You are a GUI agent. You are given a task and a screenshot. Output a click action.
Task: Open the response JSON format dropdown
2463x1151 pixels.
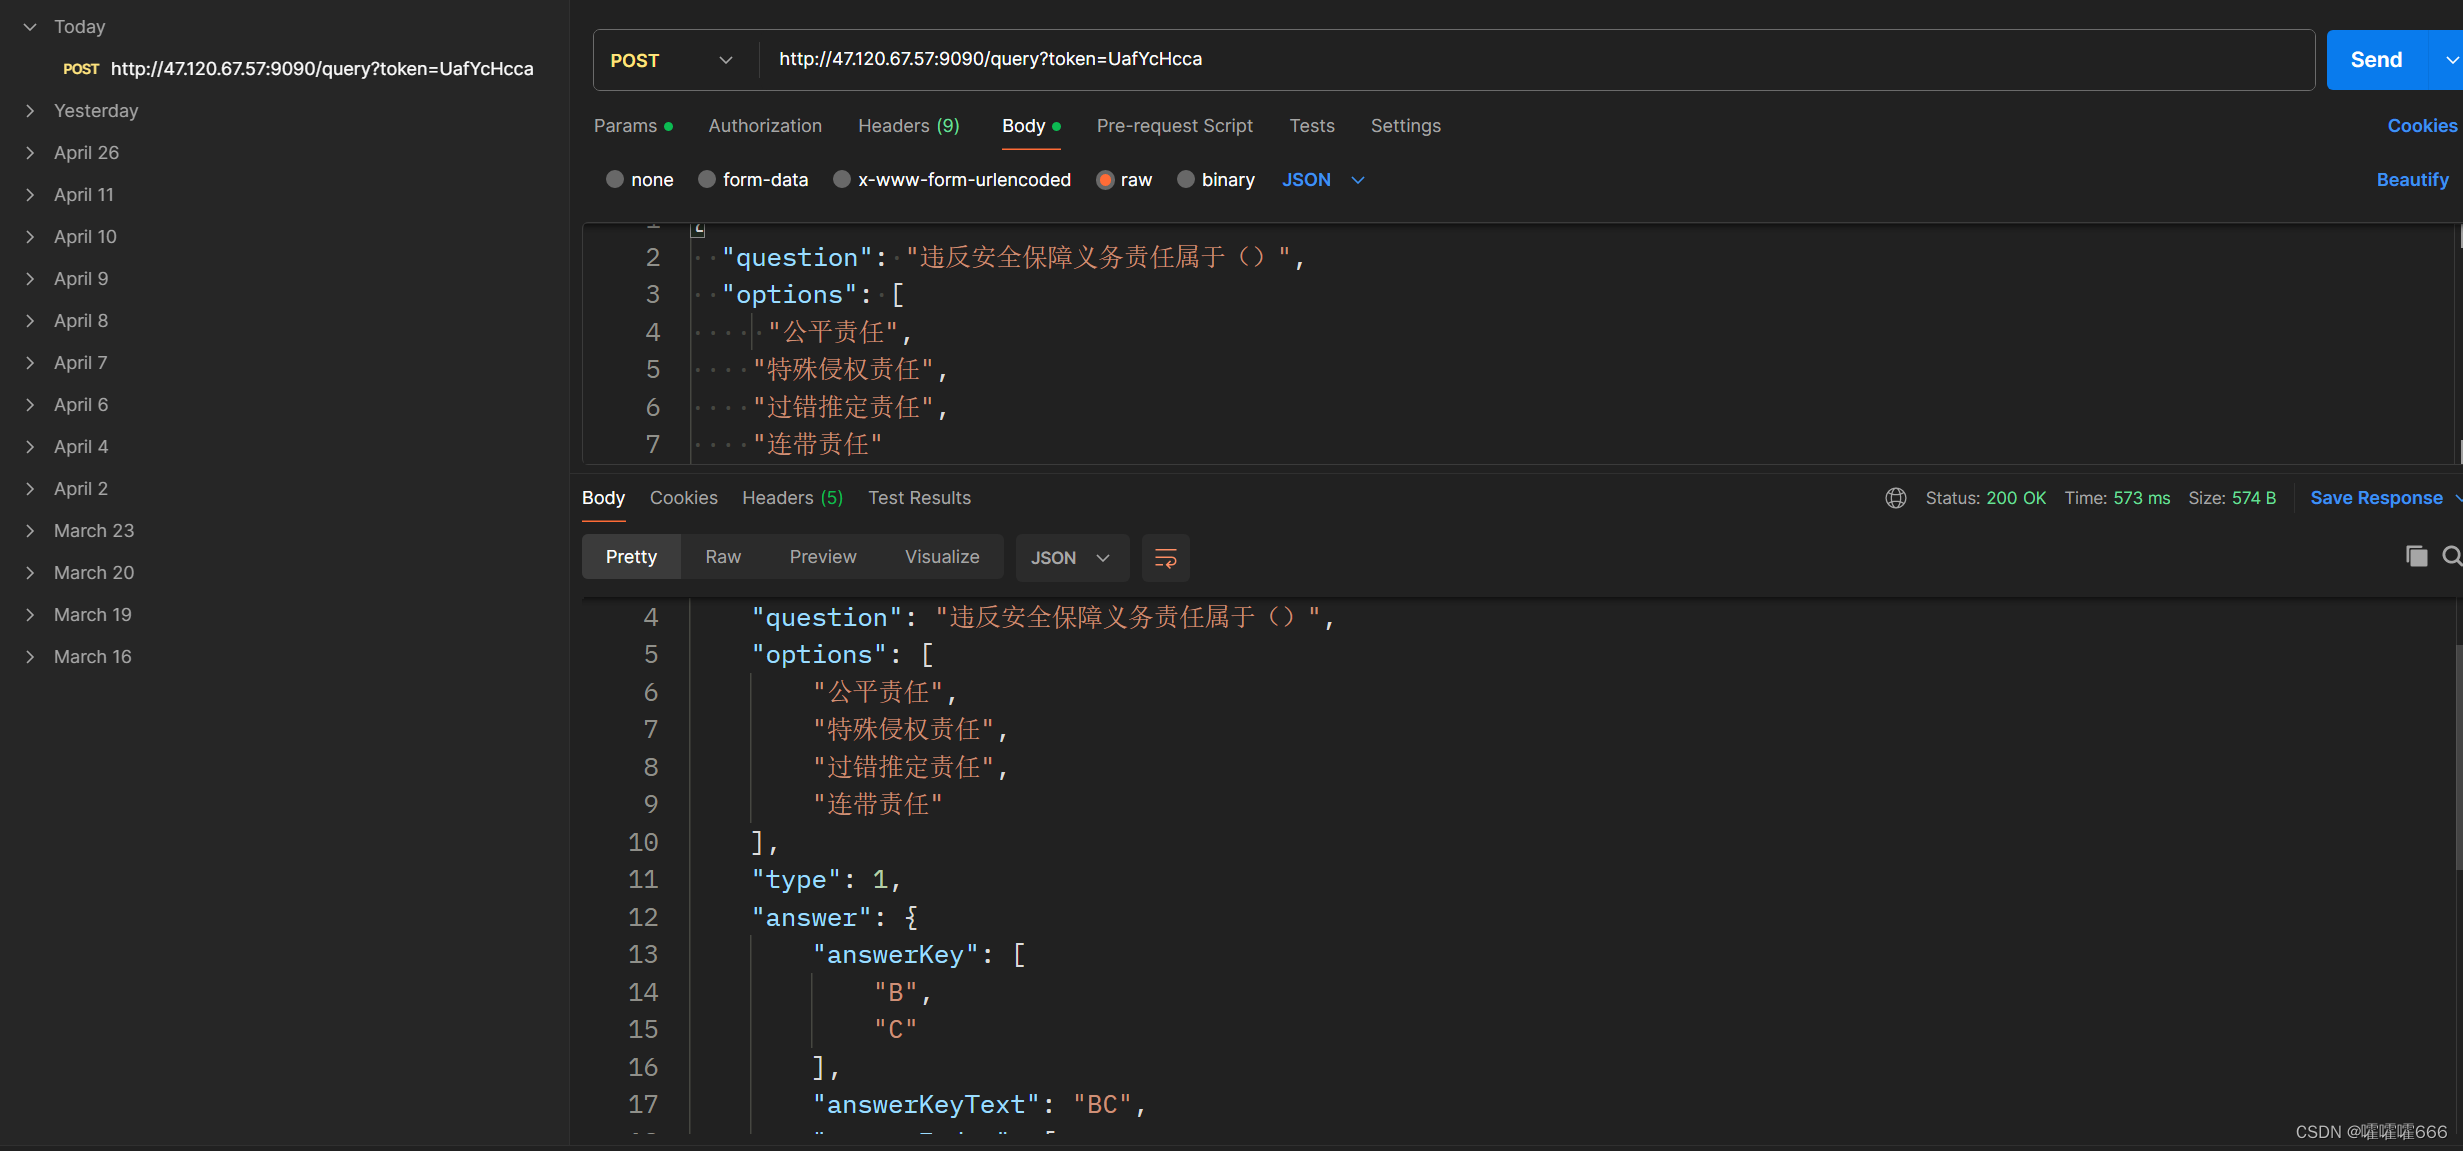point(1071,558)
